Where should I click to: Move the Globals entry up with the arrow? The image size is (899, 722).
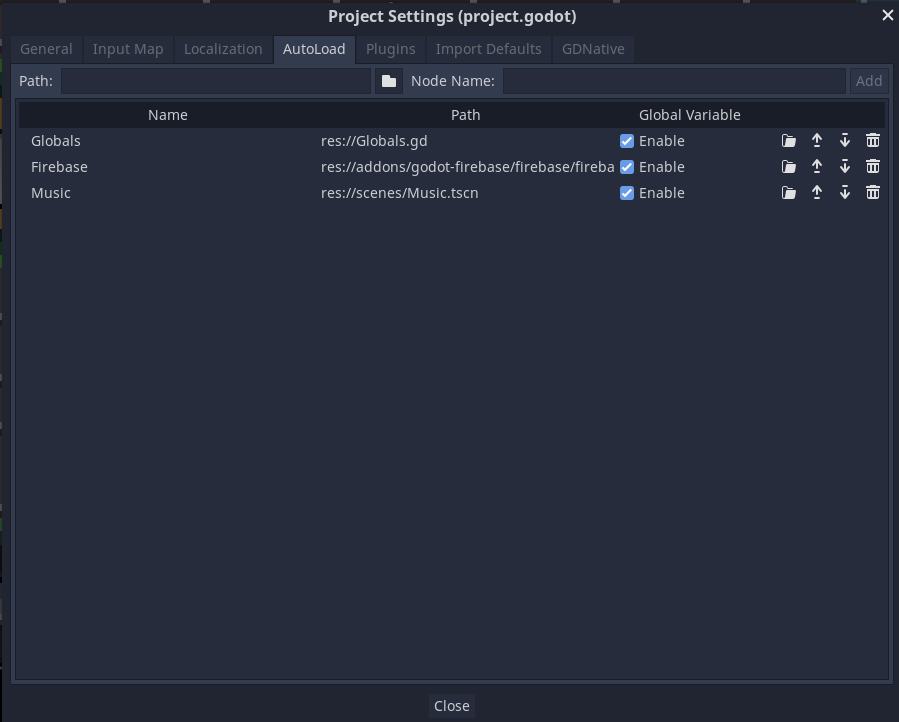(817, 140)
